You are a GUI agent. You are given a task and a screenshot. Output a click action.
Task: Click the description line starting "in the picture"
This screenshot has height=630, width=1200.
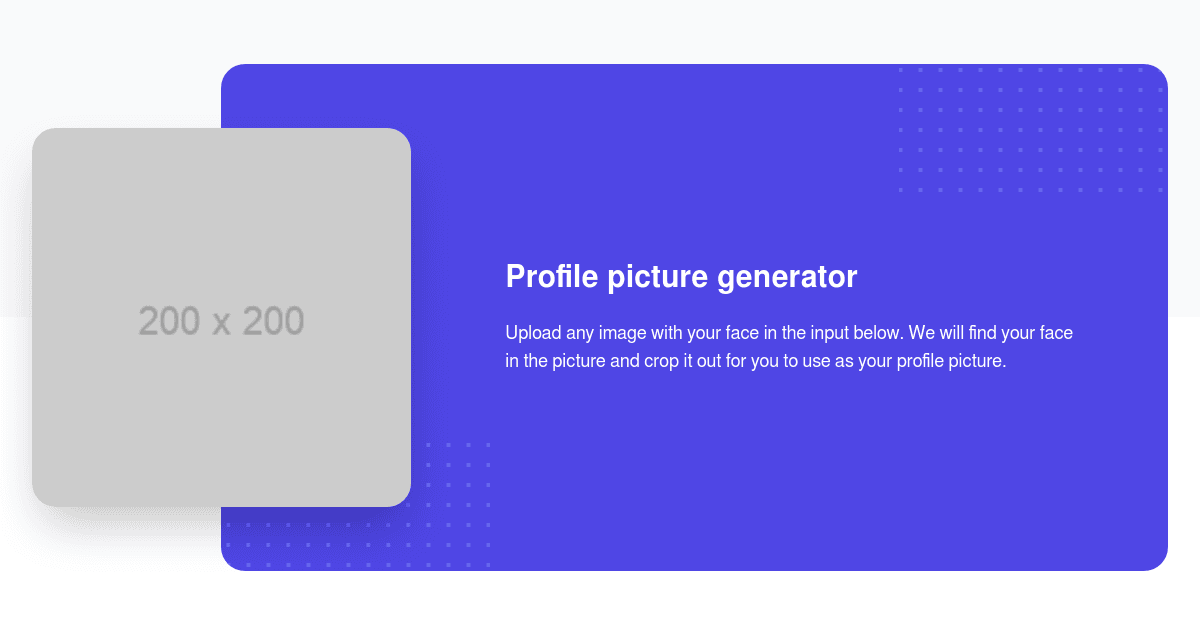click(755, 361)
